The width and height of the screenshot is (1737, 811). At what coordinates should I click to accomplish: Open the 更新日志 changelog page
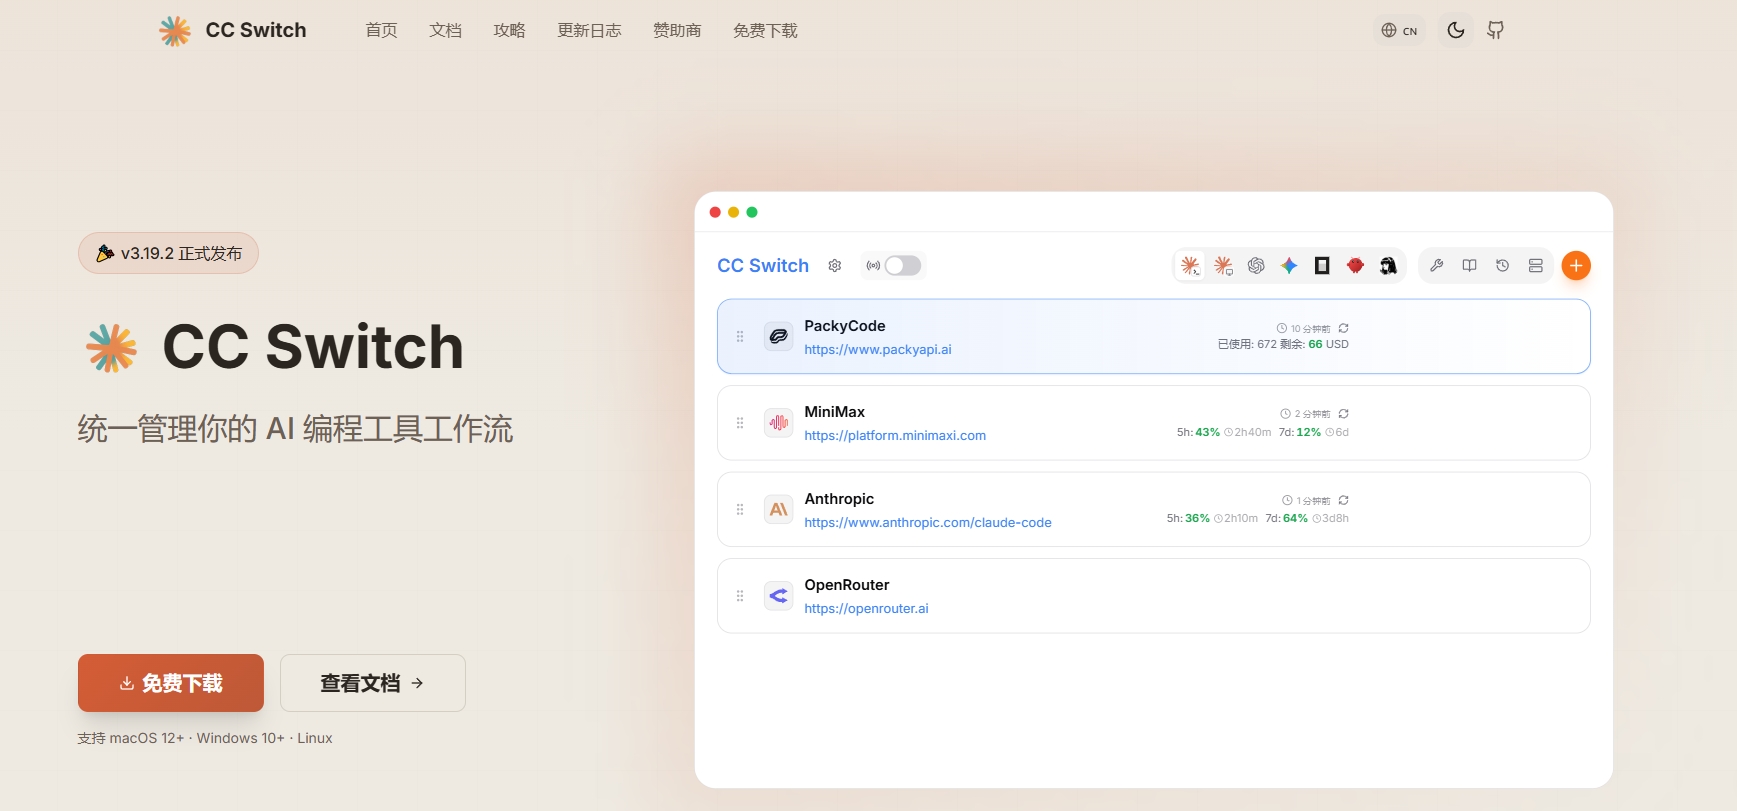(589, 31)
